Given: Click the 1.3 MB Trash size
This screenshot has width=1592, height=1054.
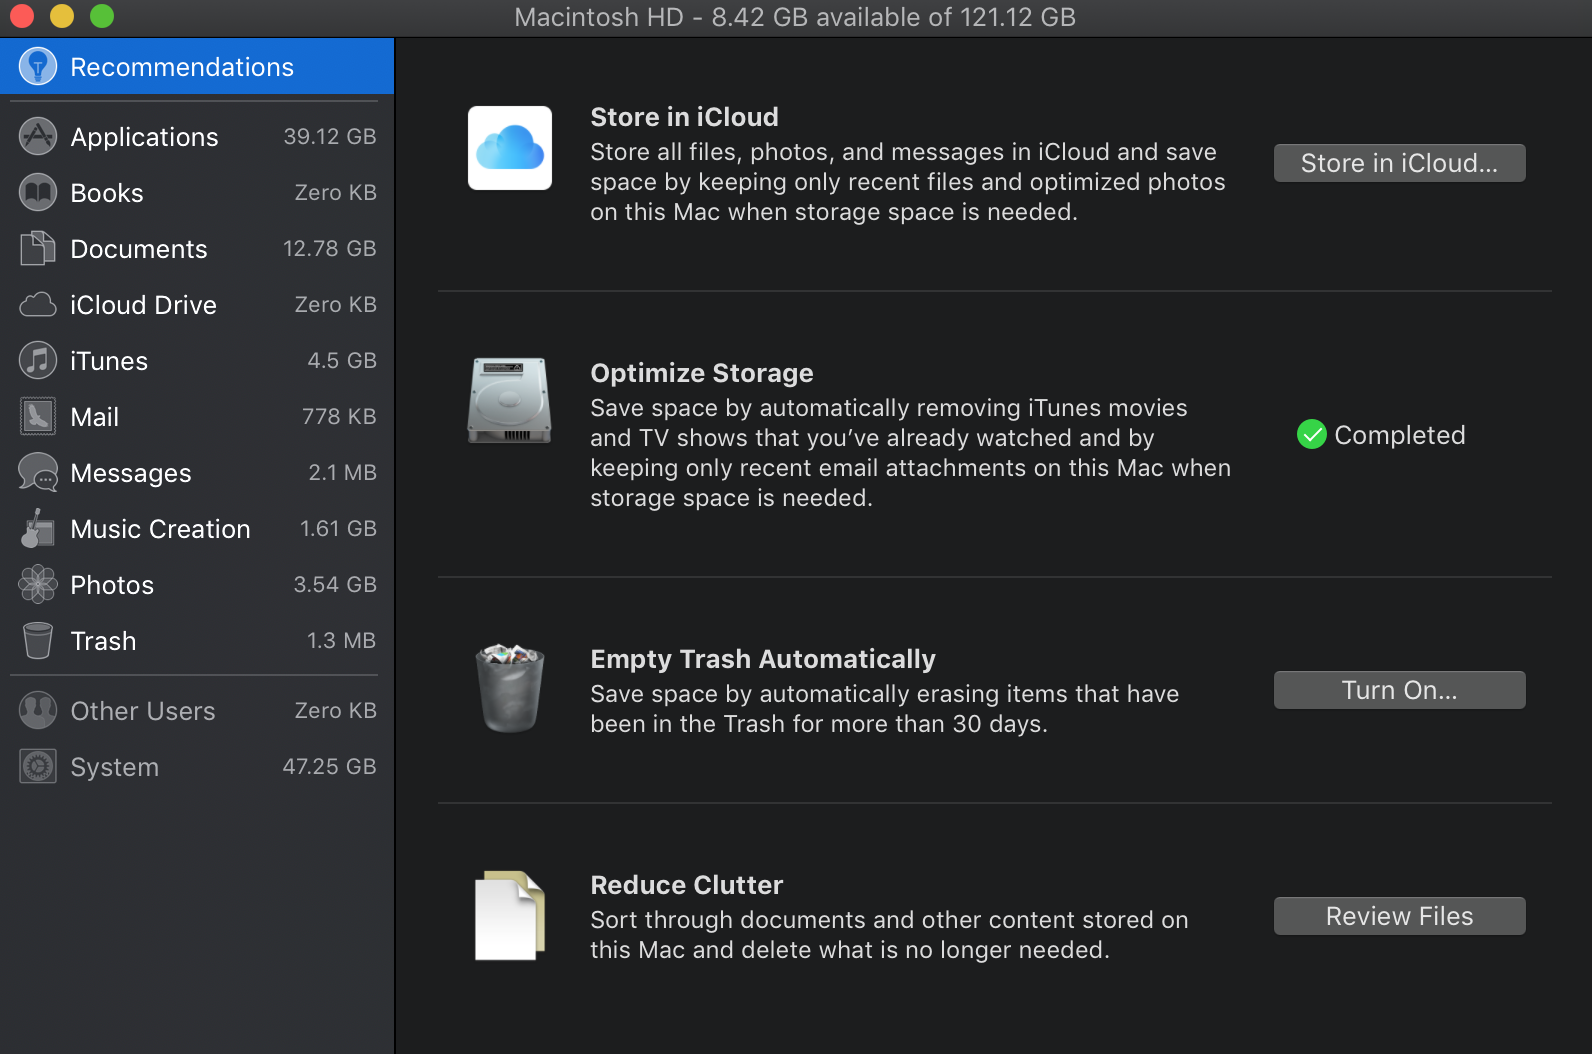Looking at the screenshot, I should click(341, 640).
